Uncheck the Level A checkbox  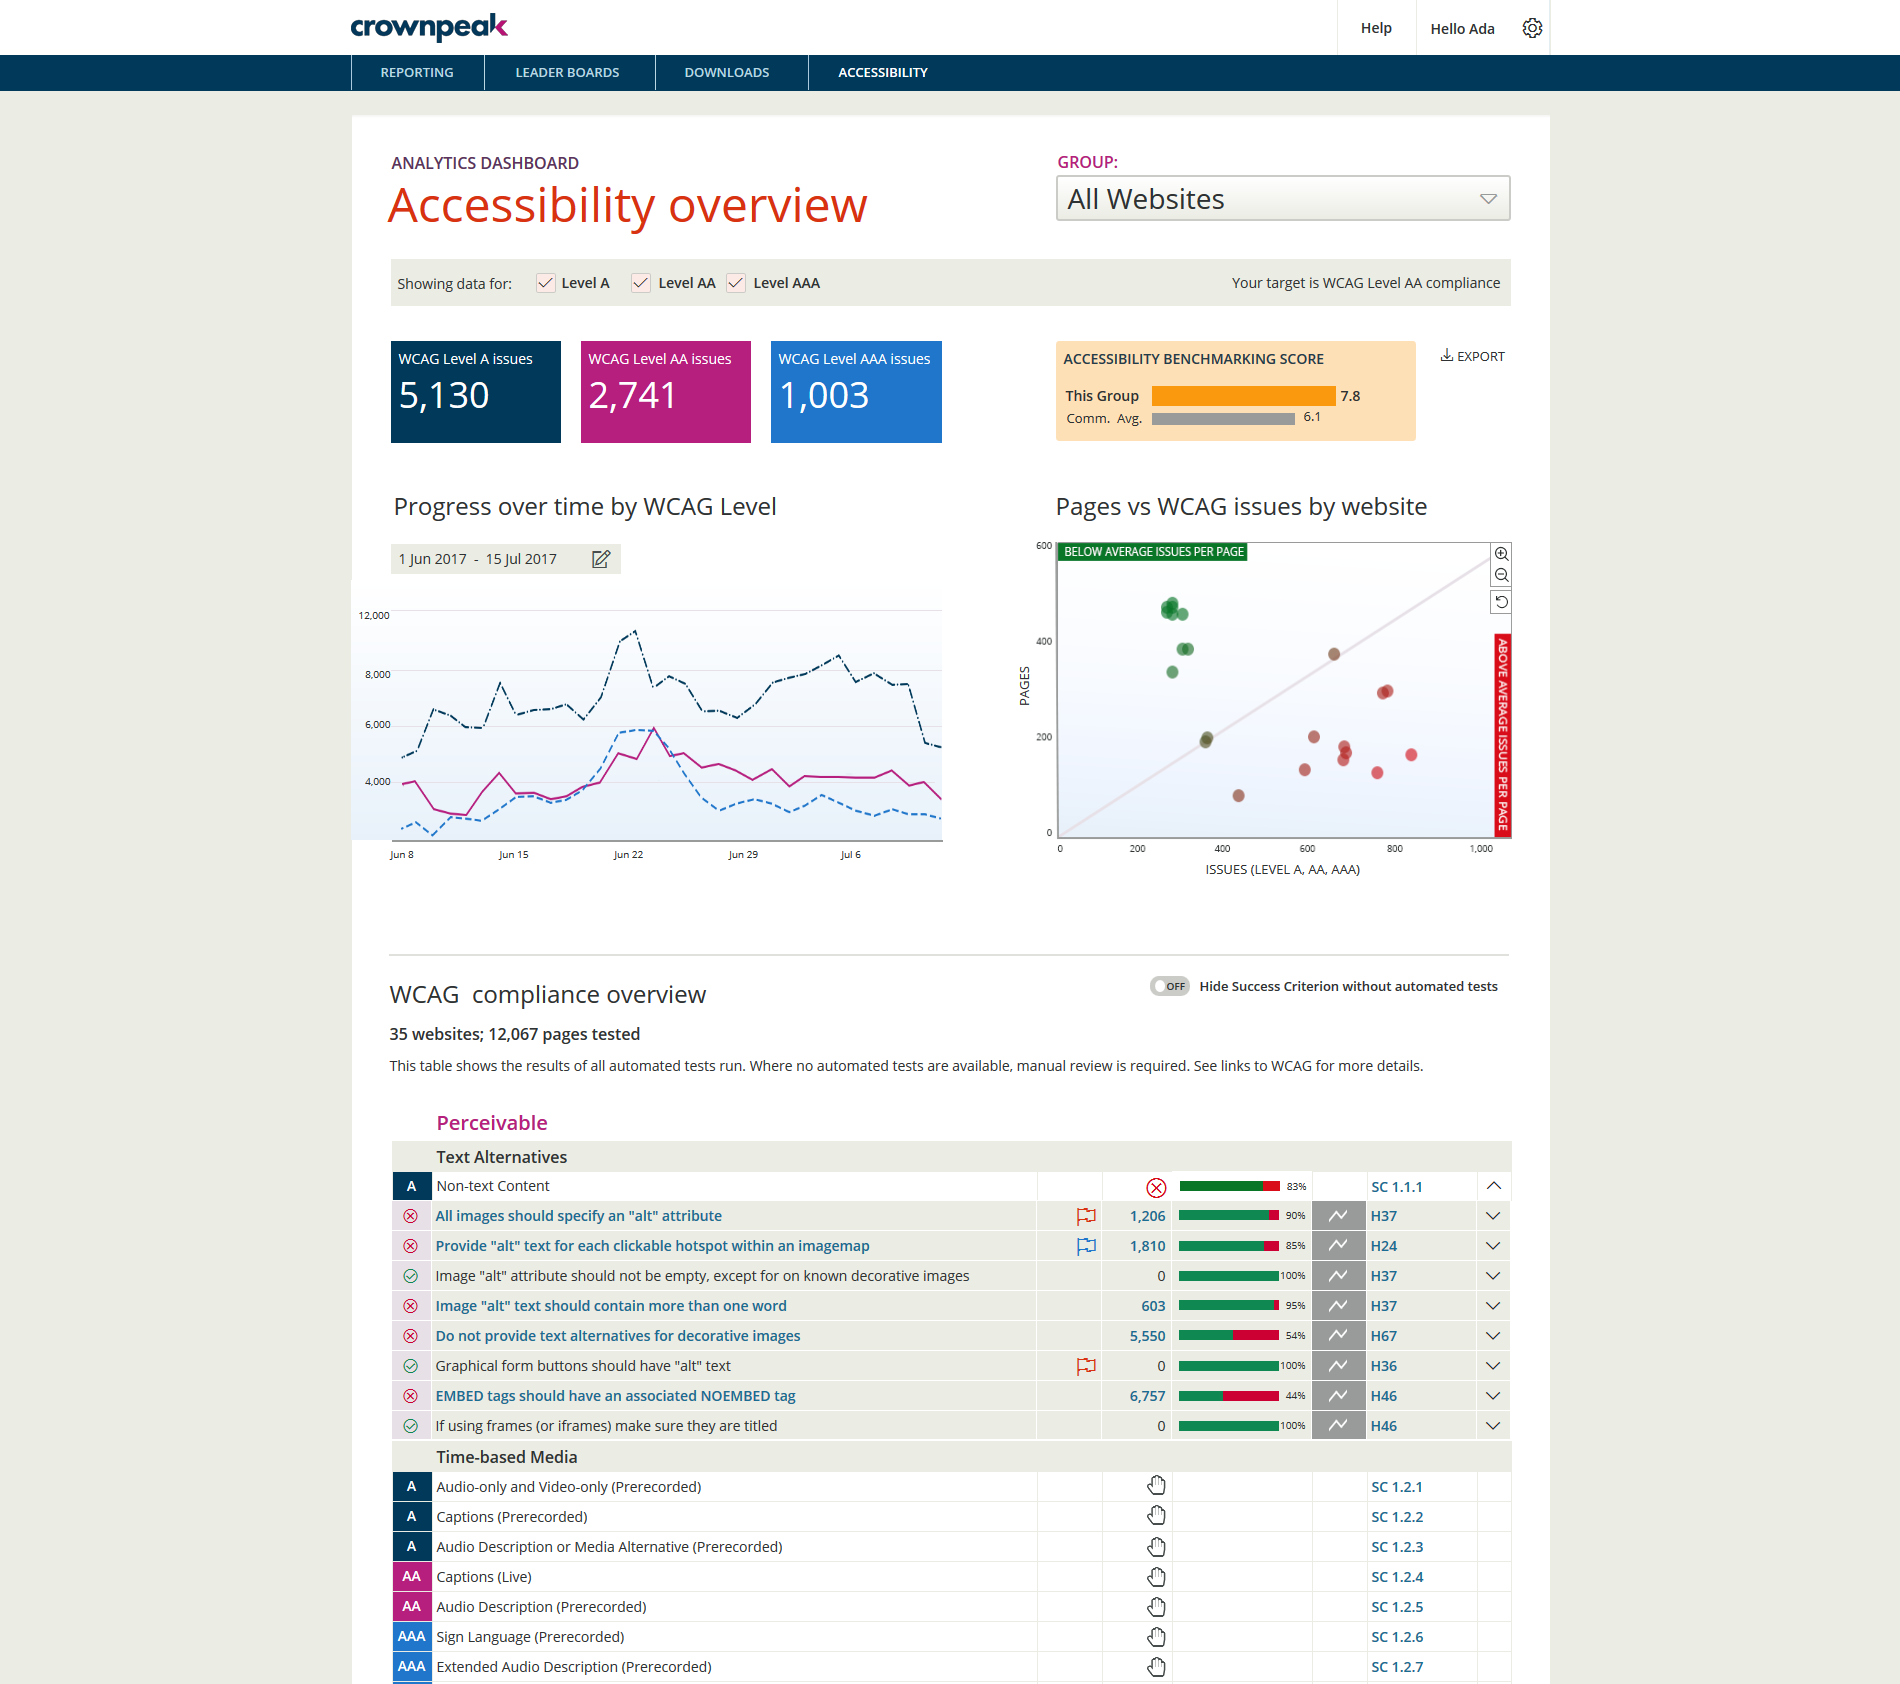click(x=546, y=283)
